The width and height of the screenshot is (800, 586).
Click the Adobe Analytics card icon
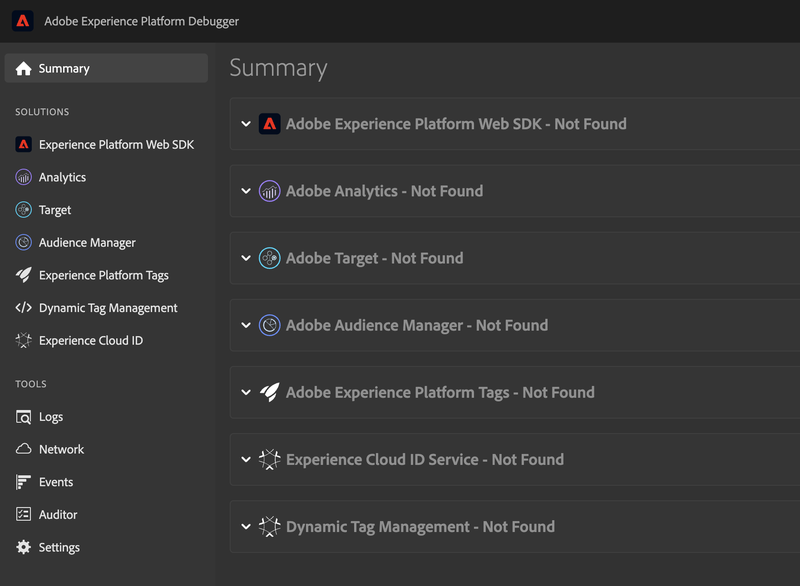click(x=269, y=191)
